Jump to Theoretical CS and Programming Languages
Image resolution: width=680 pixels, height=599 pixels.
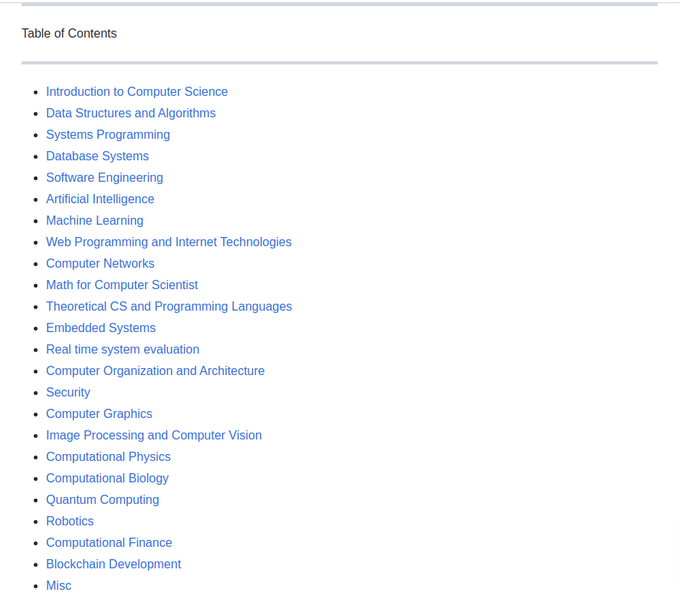[x=169, y=306]
